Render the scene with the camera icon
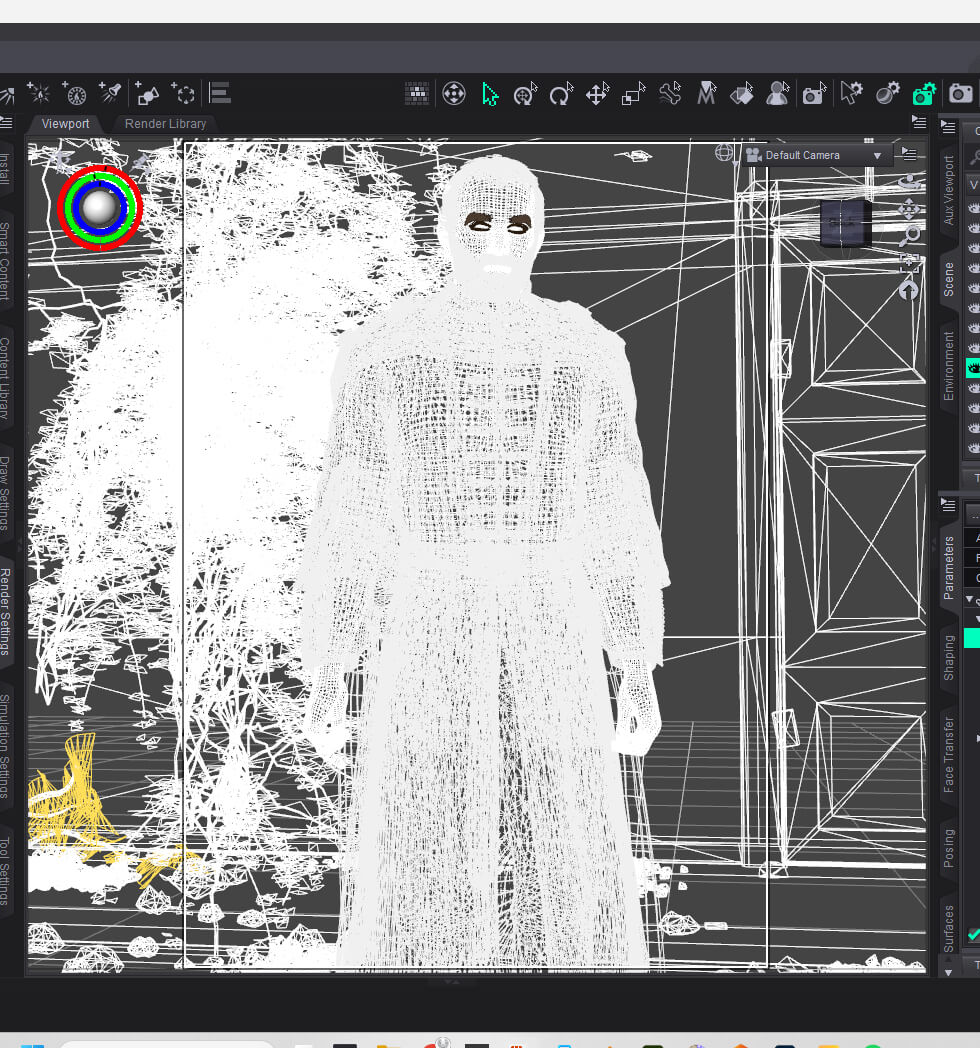The height and width of the screenshot is (1048, 980). point(961,94)
